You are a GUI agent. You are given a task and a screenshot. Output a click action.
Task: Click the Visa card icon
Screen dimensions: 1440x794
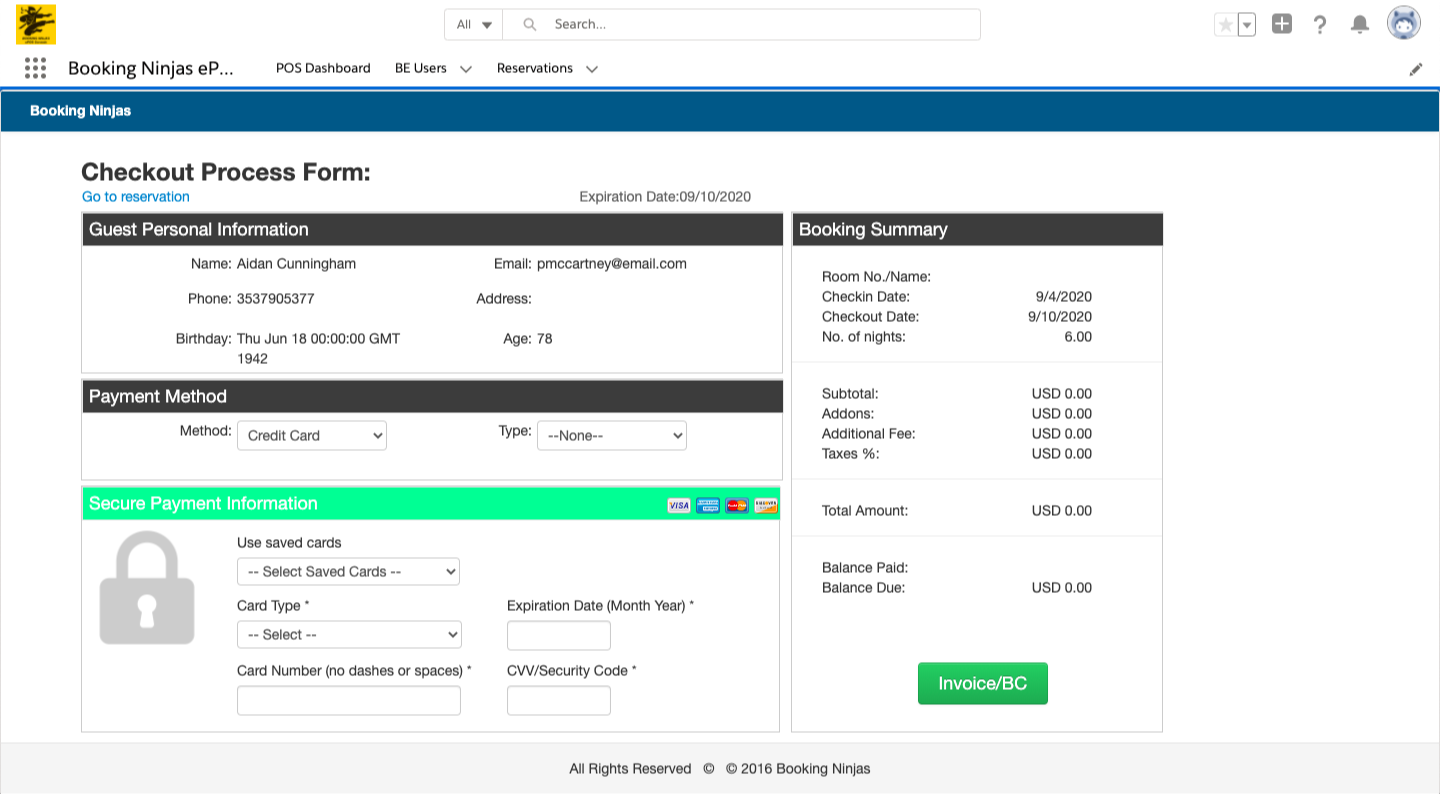[679, 505]
